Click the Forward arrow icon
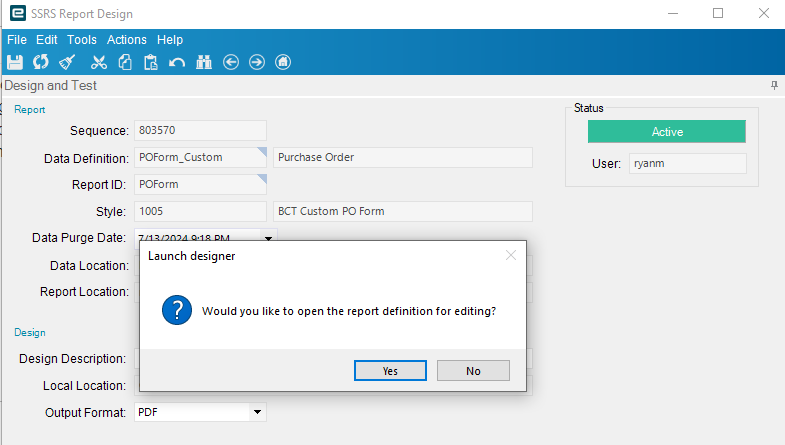Screen dimensions: 785x445 tap(257, 62)
